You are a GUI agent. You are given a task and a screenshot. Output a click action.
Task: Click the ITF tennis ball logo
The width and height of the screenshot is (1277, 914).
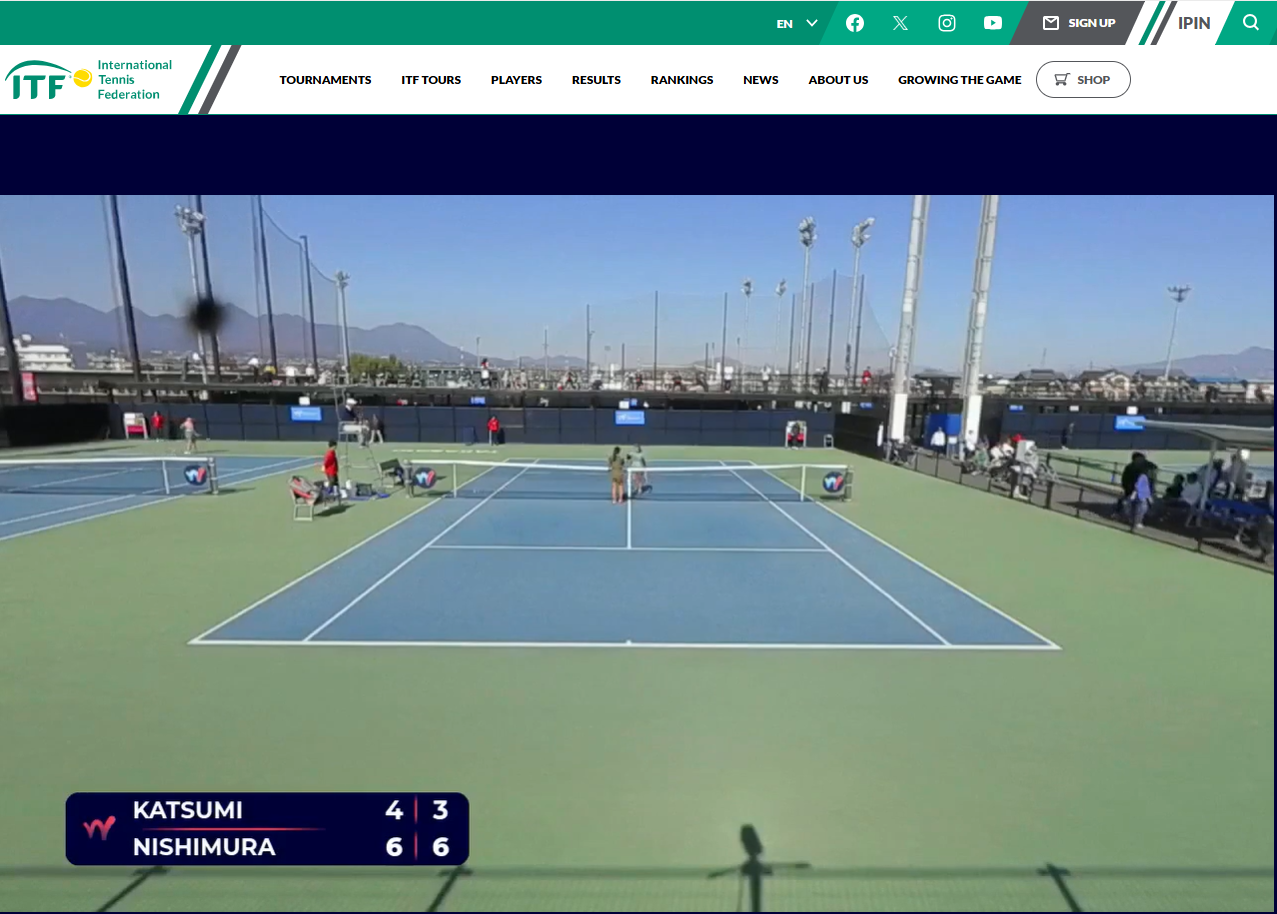click(82, 78)
